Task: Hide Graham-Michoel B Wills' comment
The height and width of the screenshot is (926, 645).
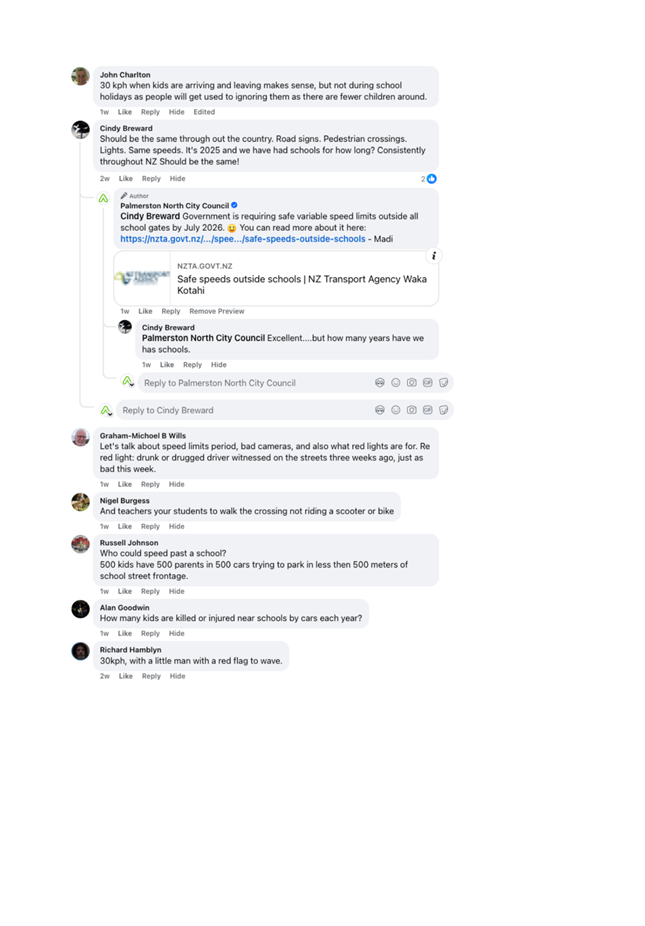Action: pos(177,484)
